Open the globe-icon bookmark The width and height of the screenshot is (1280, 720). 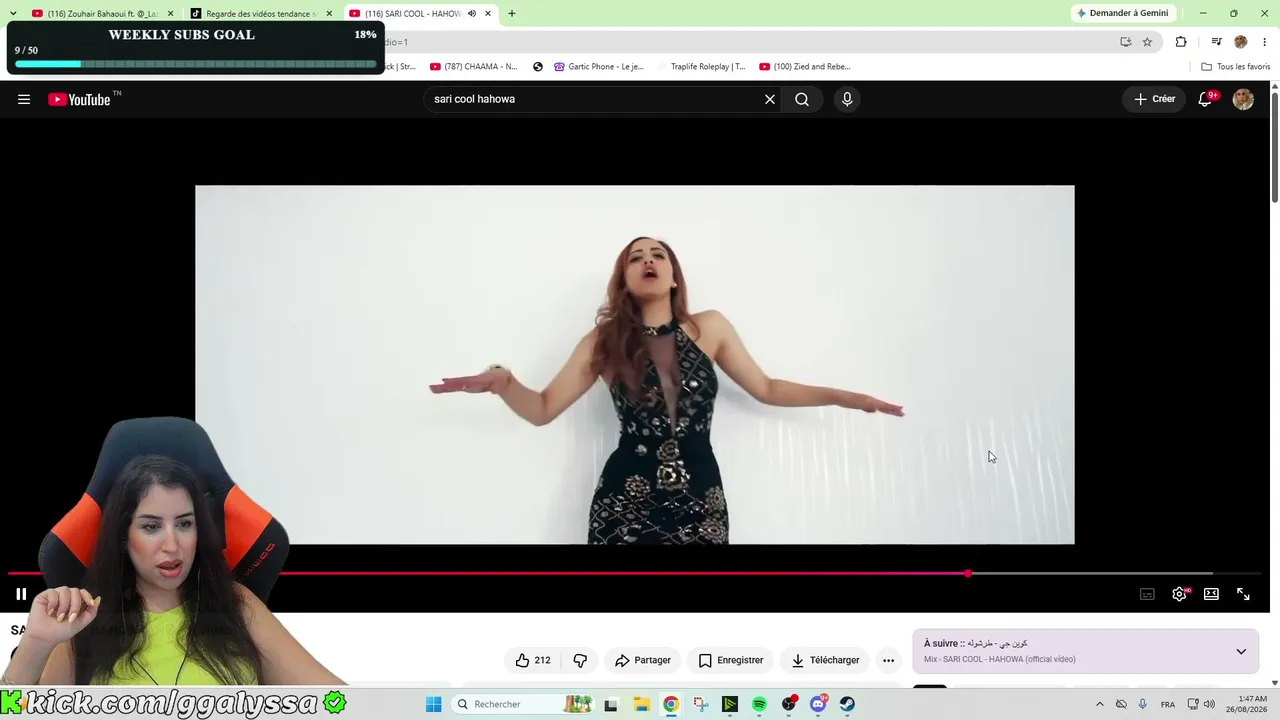point(538,67)
